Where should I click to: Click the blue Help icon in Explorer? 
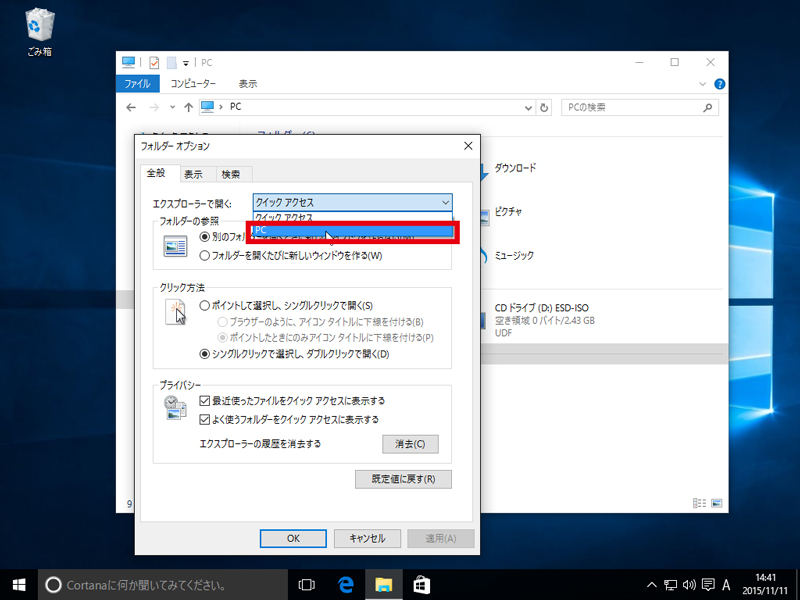(719, 84)
